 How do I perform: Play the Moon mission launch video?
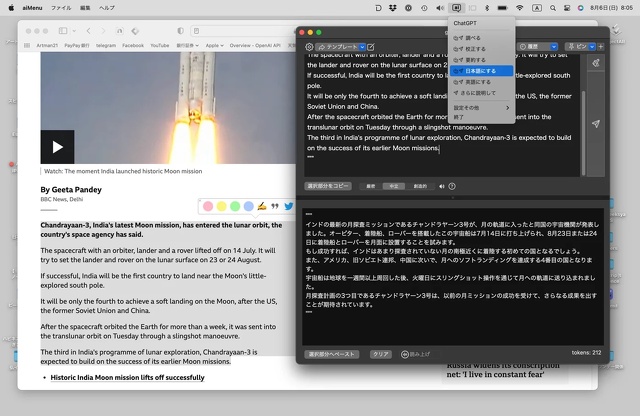57,147
